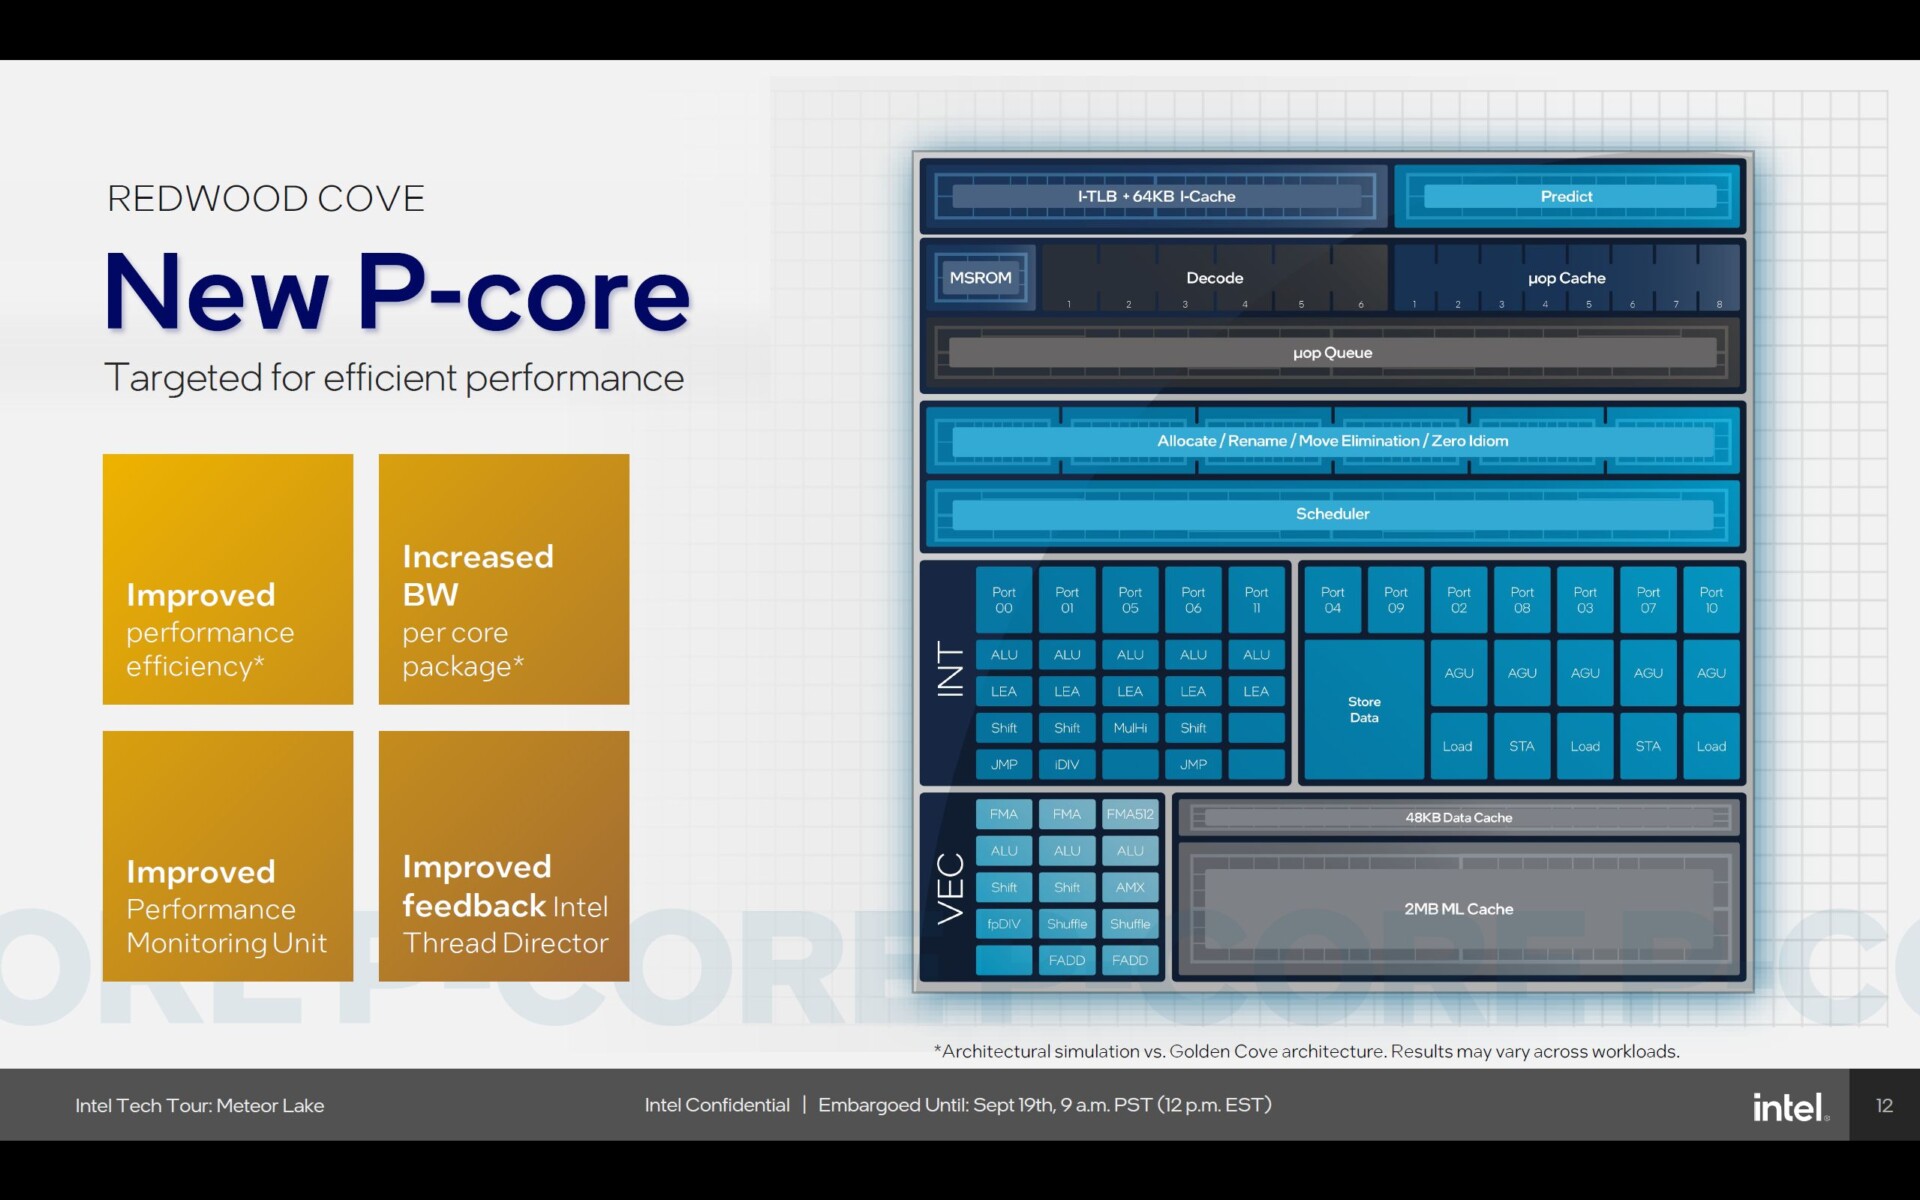
Task: Click the "Port 03" block
Action: (1585, 600)
